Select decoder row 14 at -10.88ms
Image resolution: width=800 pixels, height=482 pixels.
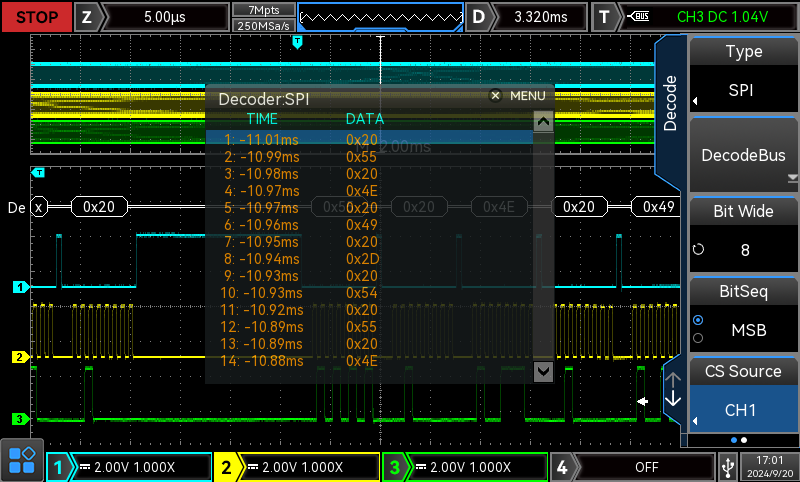click(369, 361)
